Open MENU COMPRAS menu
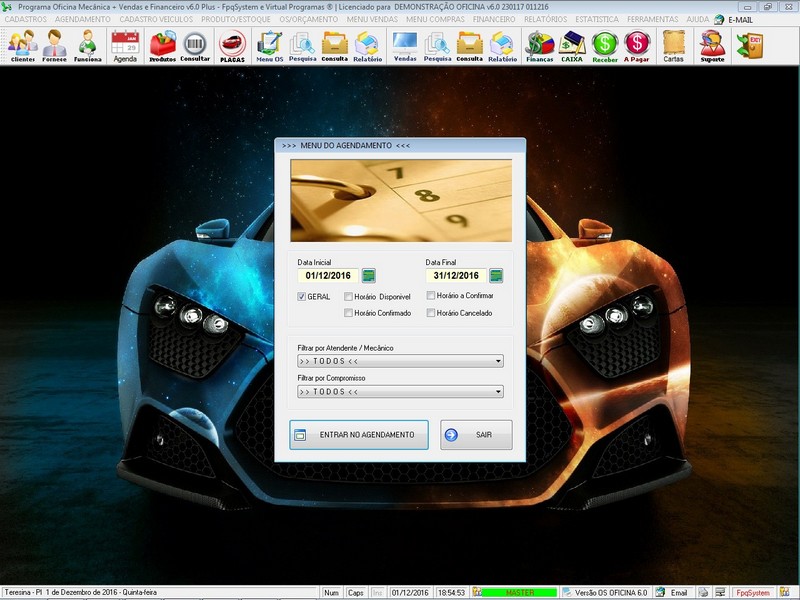The height and width of the screenshot is (600, 800). pyautogui.click(x=435, y=19)
